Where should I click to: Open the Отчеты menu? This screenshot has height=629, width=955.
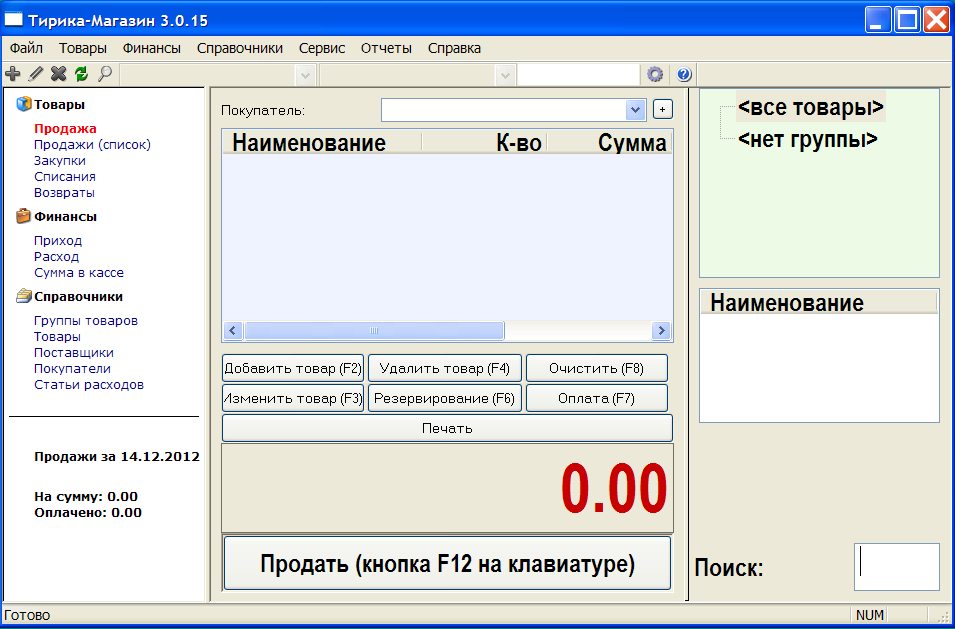[x=386, y=48]
